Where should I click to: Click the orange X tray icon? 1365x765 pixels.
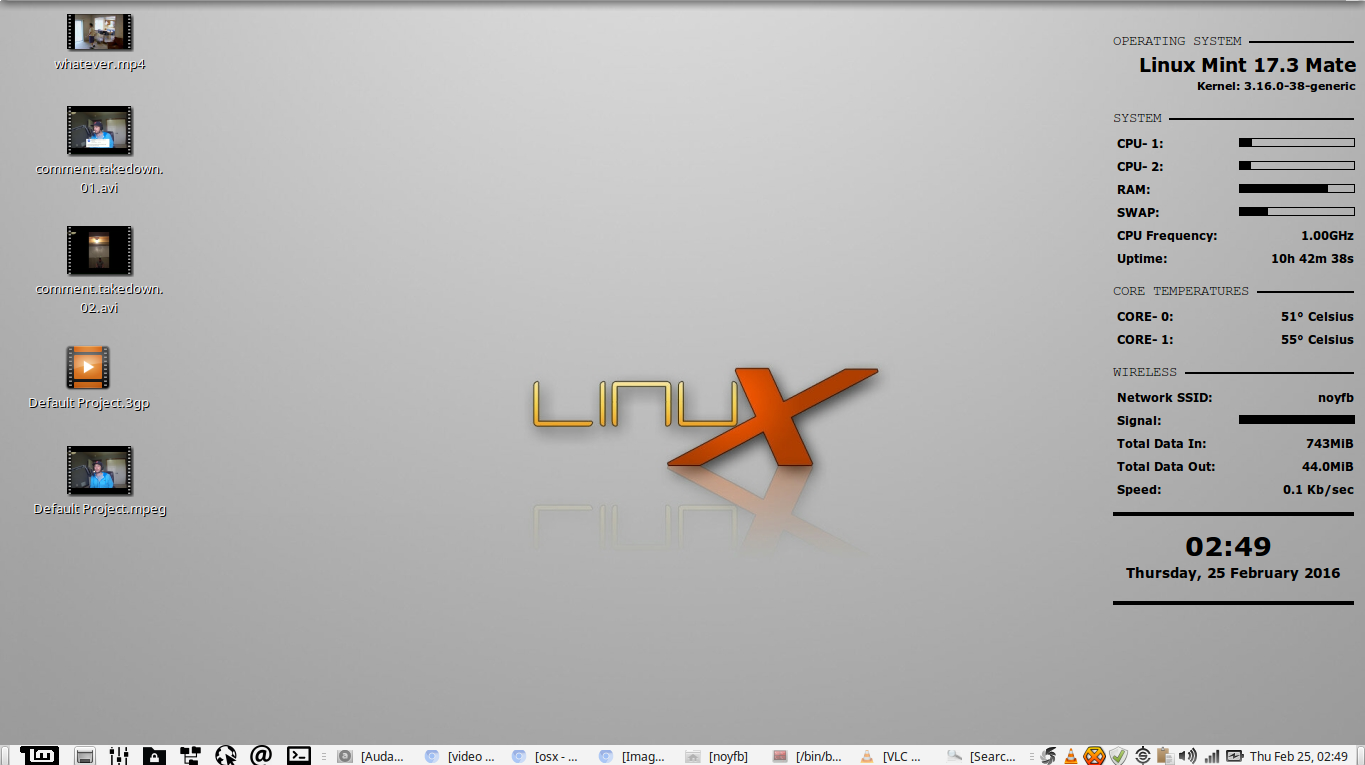(x=1095, y=756)
